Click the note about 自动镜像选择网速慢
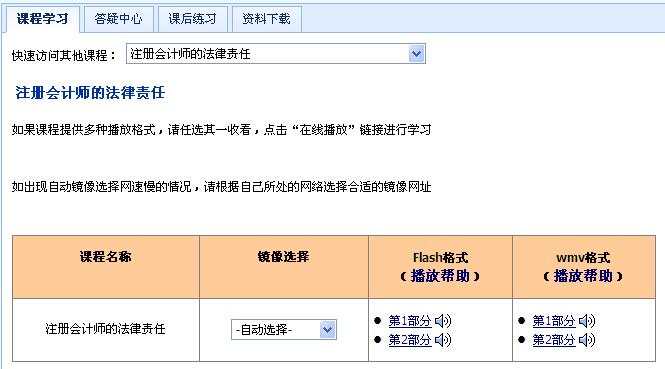The image size is (665, 369). coord(221,187)
